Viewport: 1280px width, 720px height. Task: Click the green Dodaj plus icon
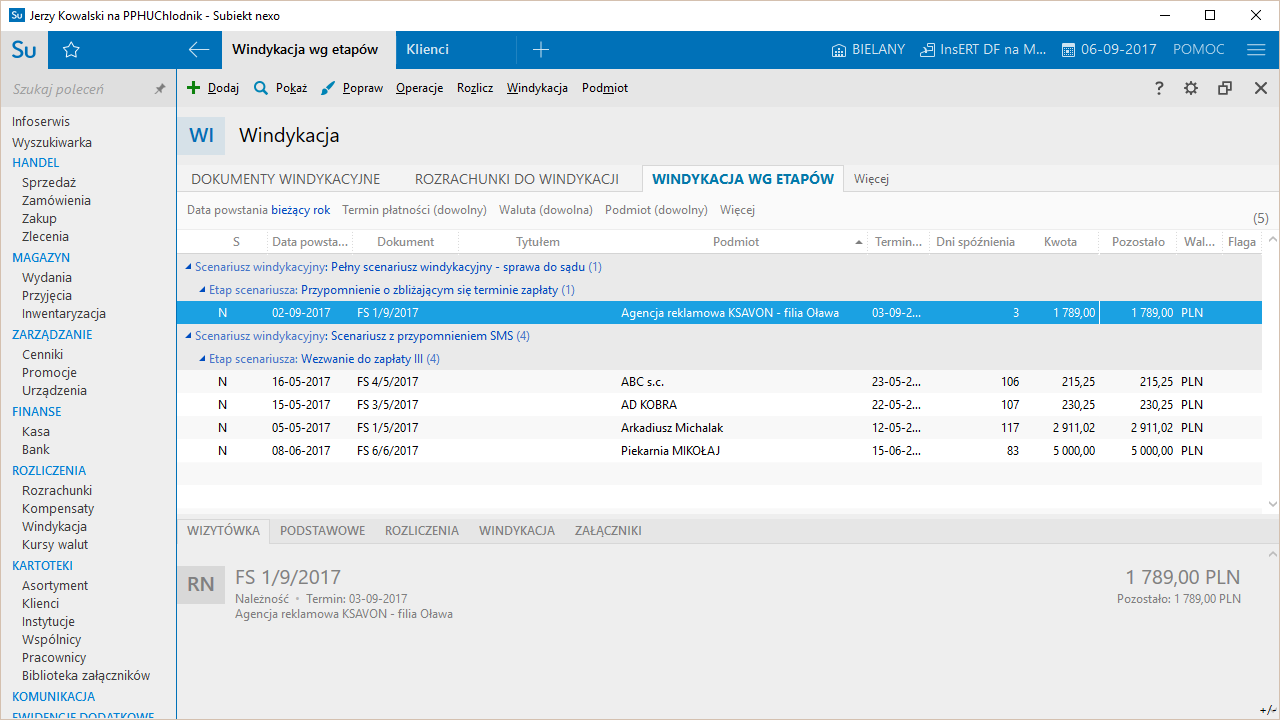194,88
